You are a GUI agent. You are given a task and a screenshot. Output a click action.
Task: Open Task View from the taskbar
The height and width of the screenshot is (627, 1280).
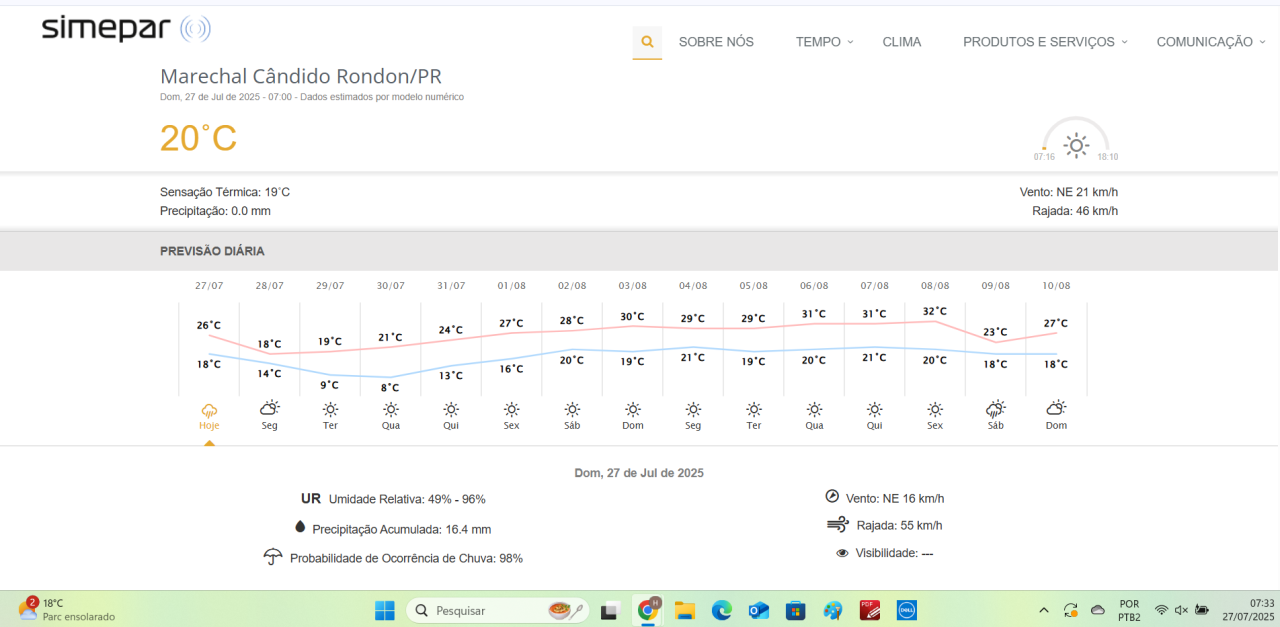pos(610,610)
